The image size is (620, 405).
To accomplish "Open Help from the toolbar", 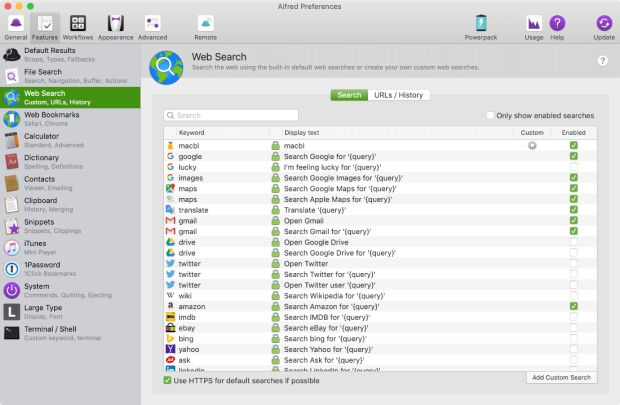I will pos(557,28).
